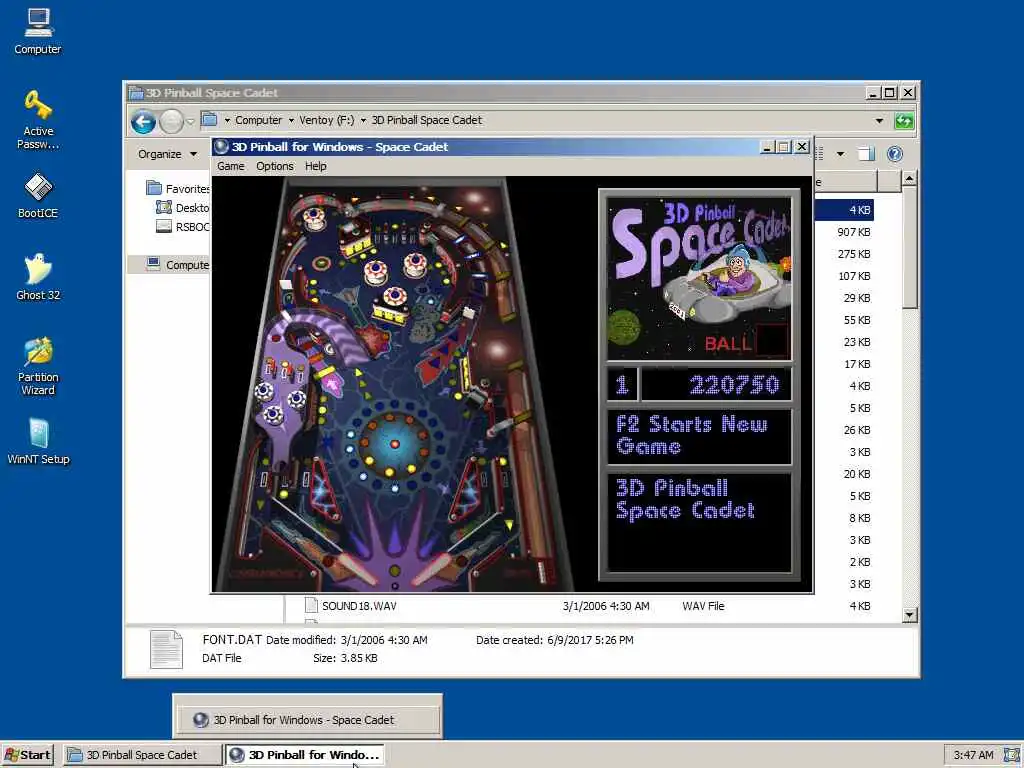Viewport: 1024px width, 768px height.
Task: Click the SOUND18.WAV file icon
Action: 312,605
